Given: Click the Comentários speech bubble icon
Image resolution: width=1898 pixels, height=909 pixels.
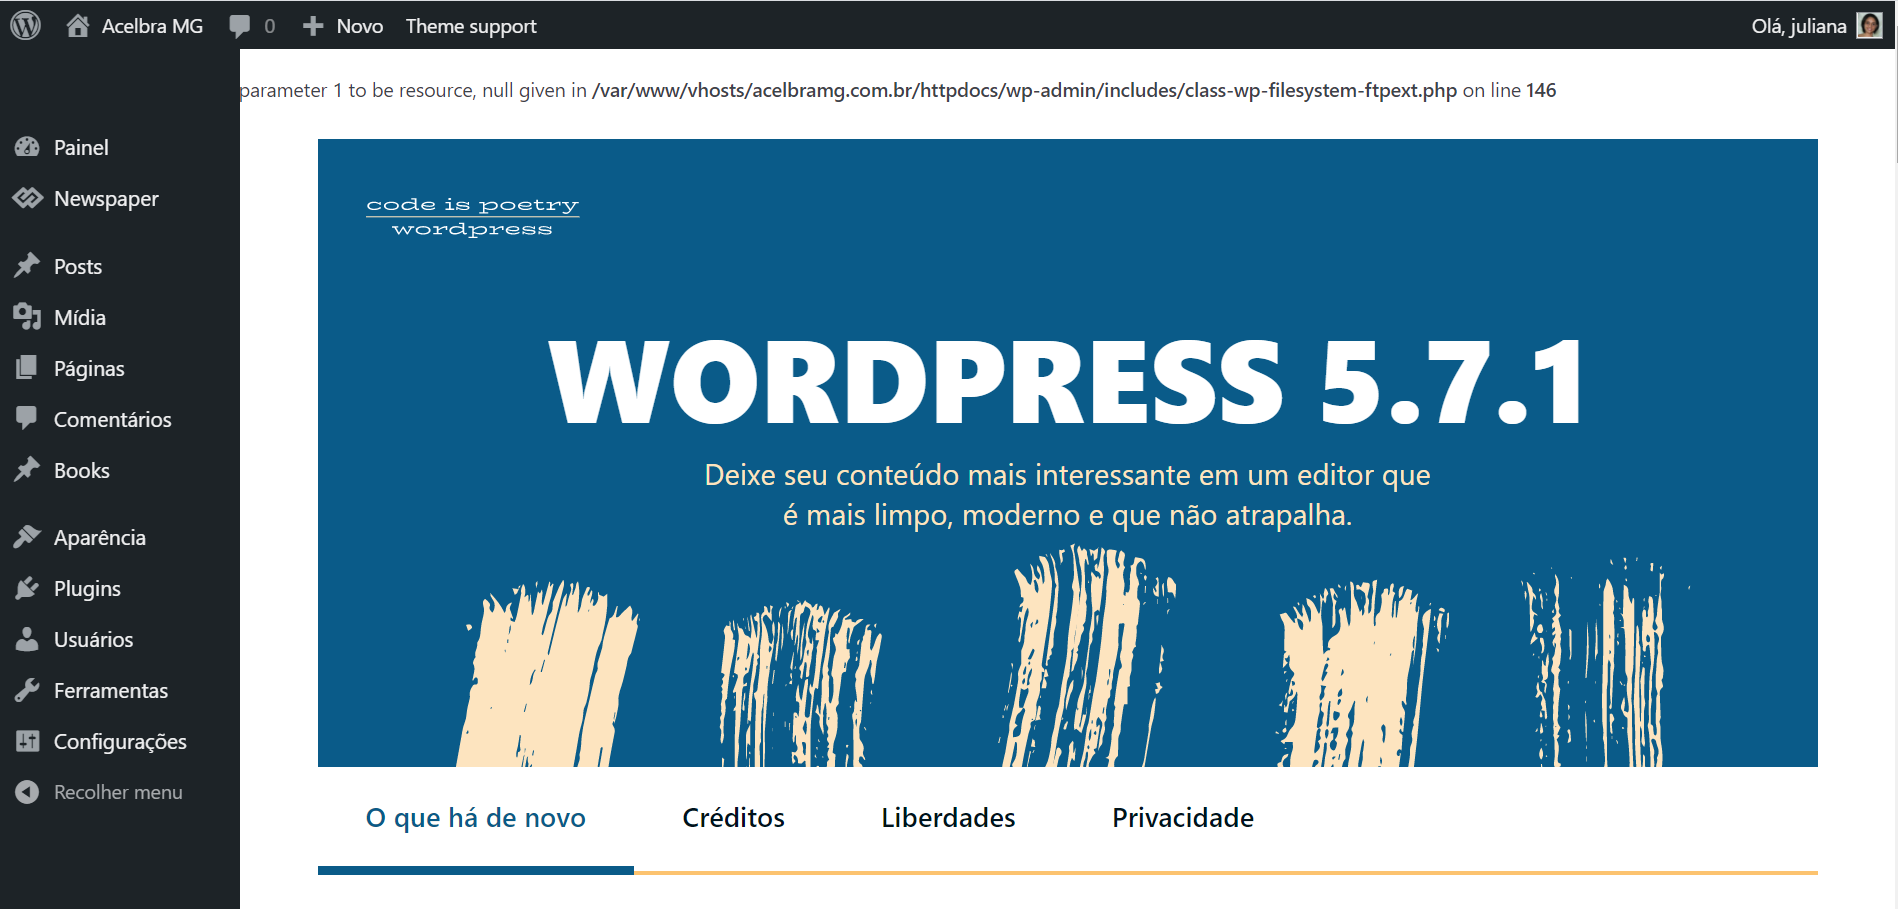Looking at the screenshot, I should click(x=27, y=419).
